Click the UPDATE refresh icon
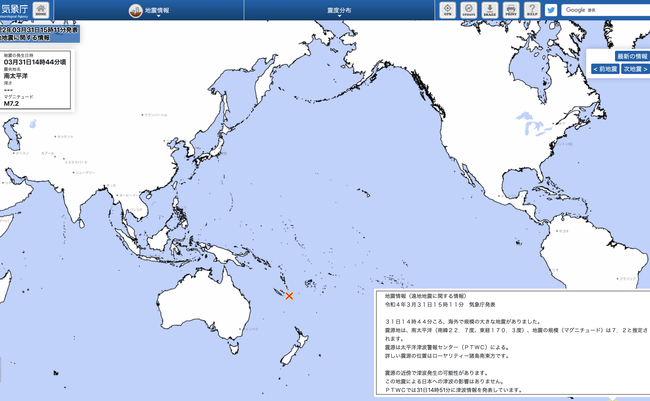650x401 pixels. tap(468, 11)
